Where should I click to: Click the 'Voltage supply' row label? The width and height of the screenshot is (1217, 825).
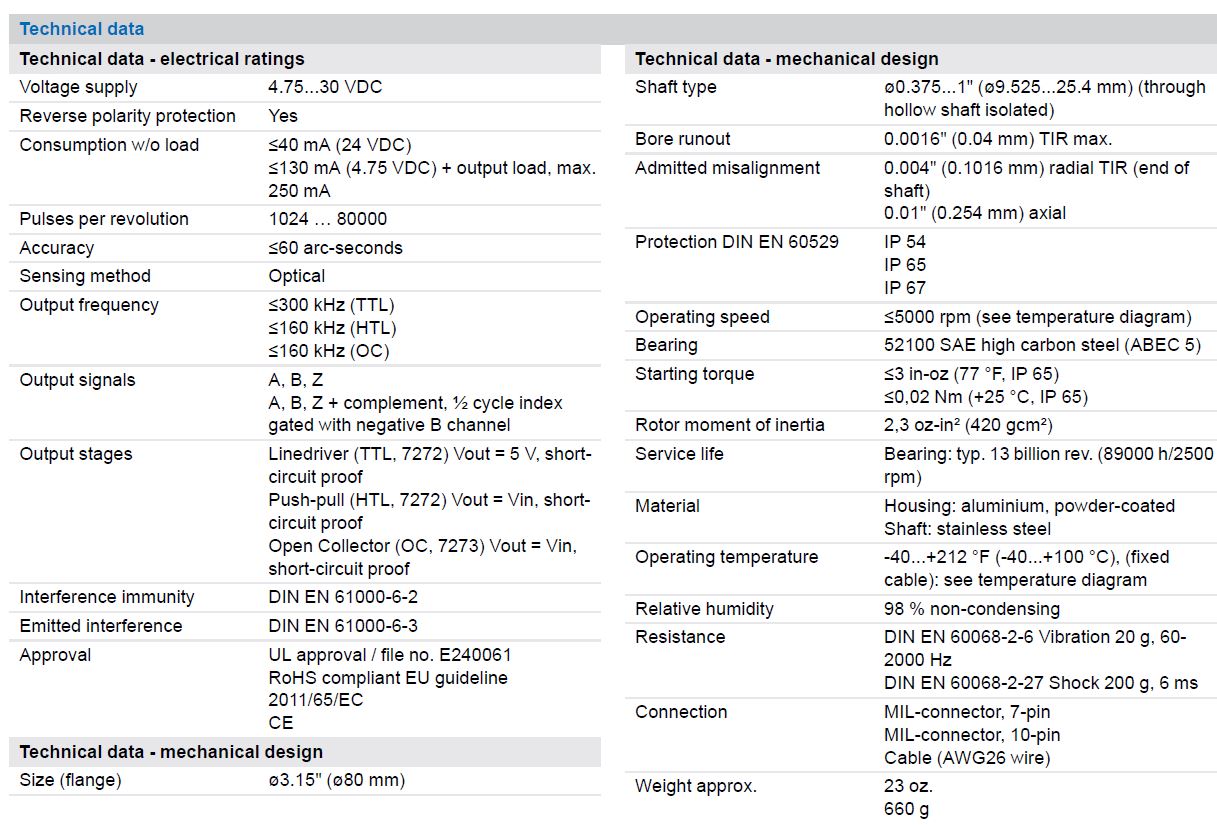79,87
